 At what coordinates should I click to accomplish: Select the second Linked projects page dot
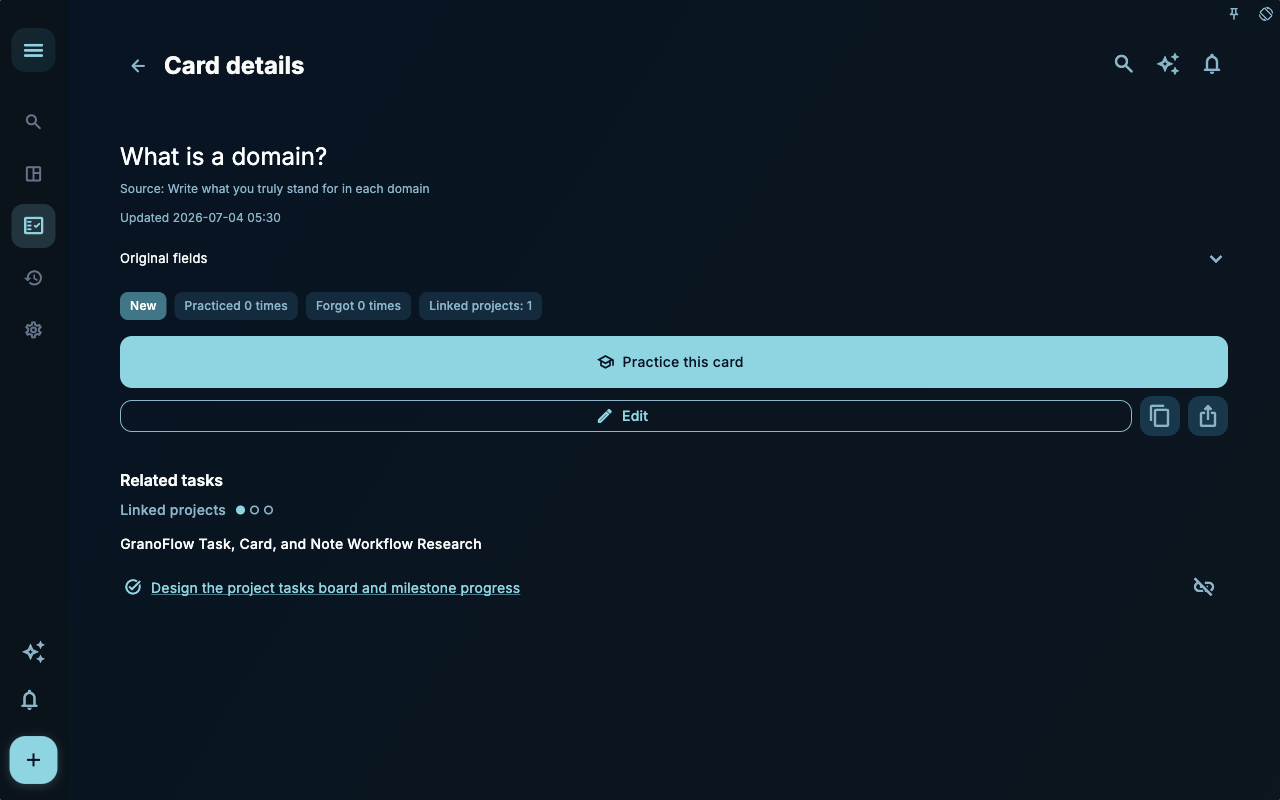[254, 510]
